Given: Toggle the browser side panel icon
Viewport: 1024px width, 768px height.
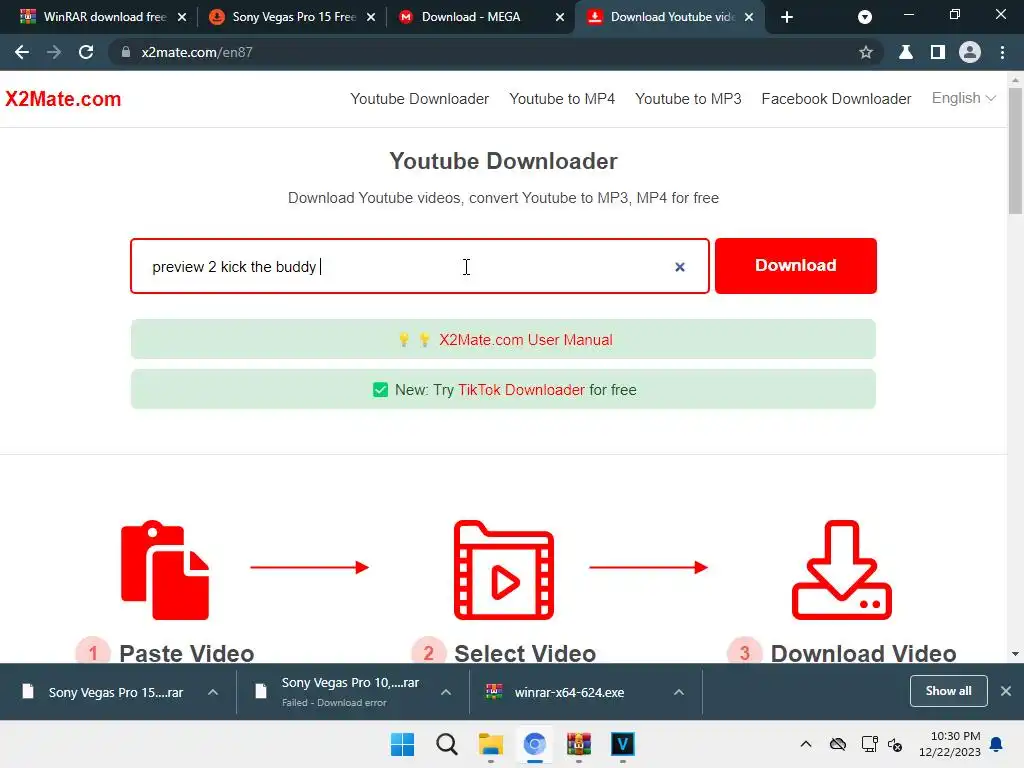Looking at the screenshot, I should [x=938, y=52].
